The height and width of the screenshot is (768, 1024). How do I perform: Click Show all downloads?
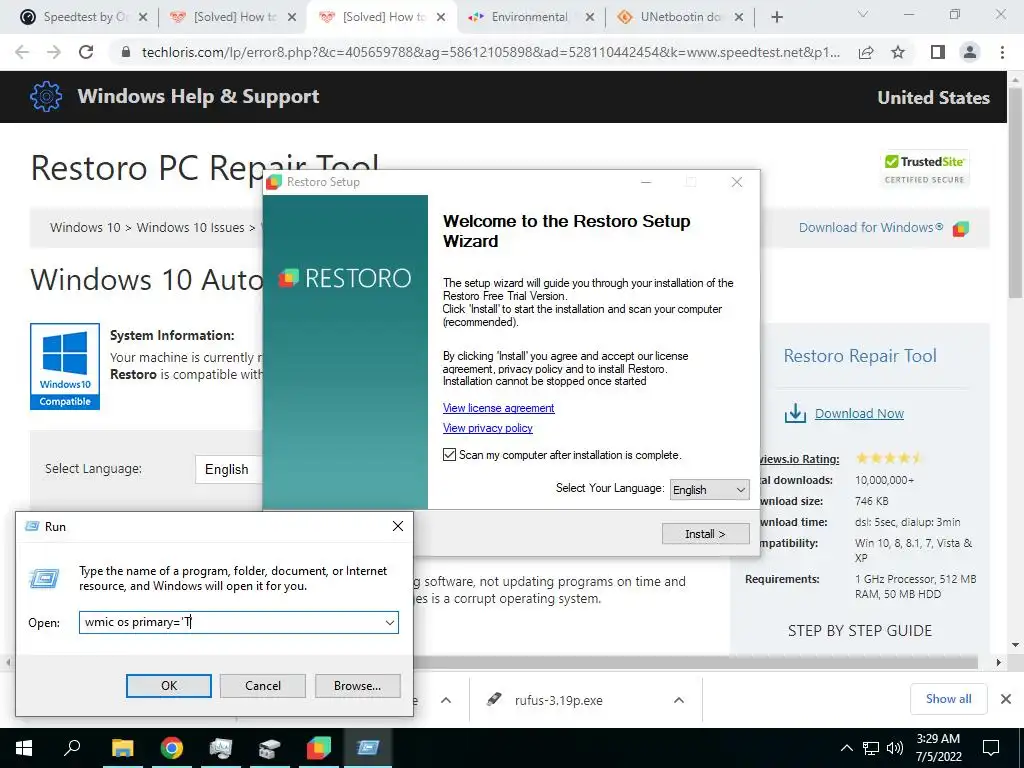click(x=948, y=699)
